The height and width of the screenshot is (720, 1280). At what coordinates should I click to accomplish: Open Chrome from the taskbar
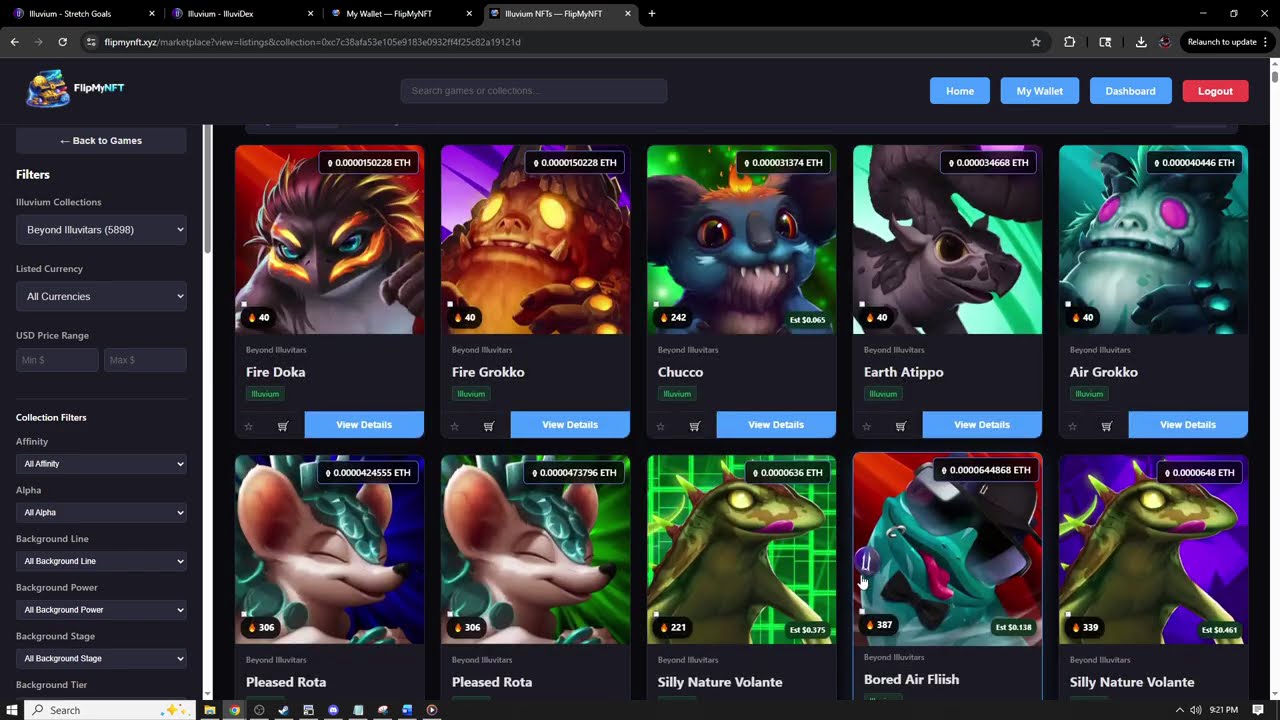(234, 710)
